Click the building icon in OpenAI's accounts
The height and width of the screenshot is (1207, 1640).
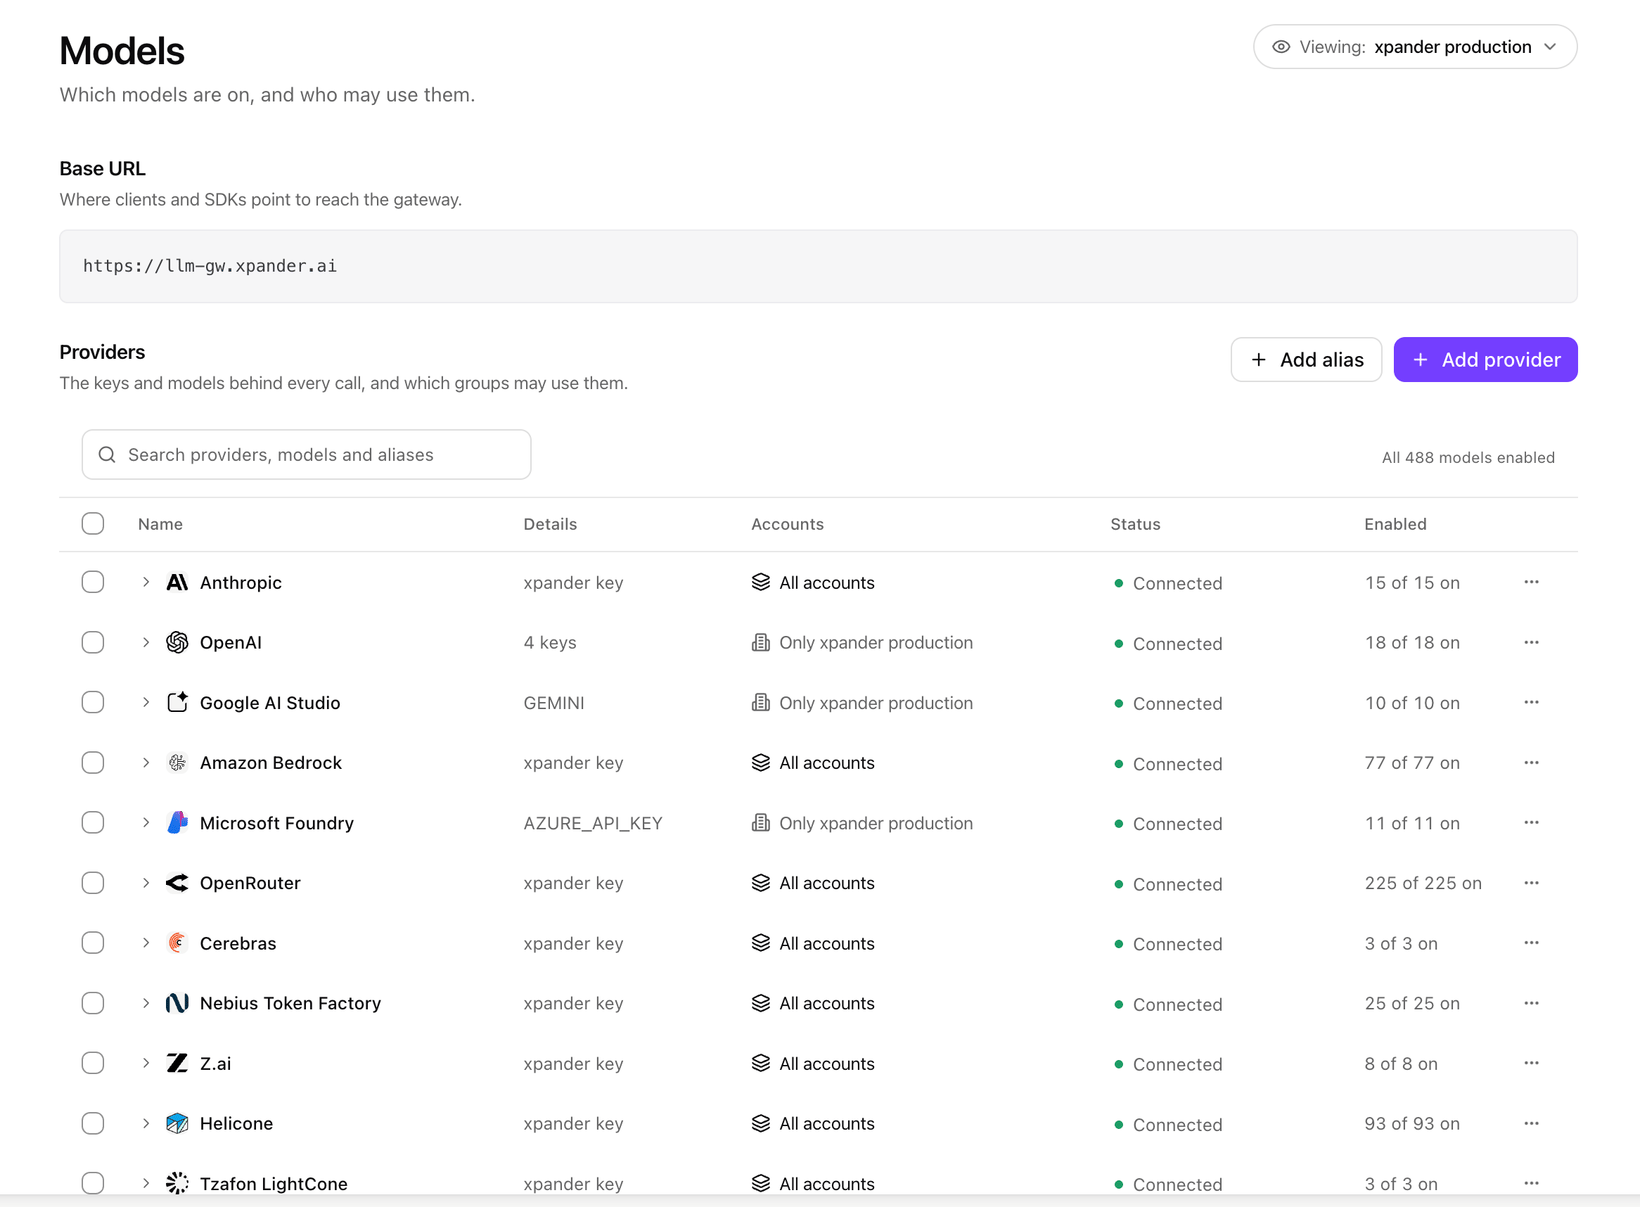pyautogui.click(x=761, y=642)
